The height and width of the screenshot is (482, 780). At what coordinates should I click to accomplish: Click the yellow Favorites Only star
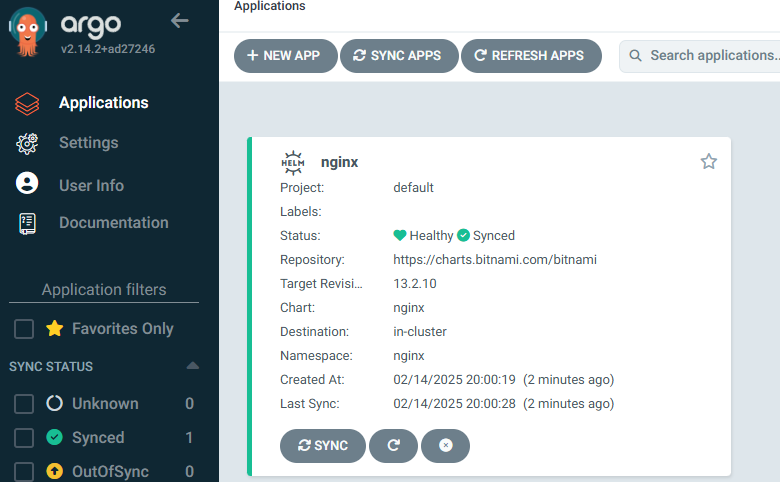tap(54, 328)
